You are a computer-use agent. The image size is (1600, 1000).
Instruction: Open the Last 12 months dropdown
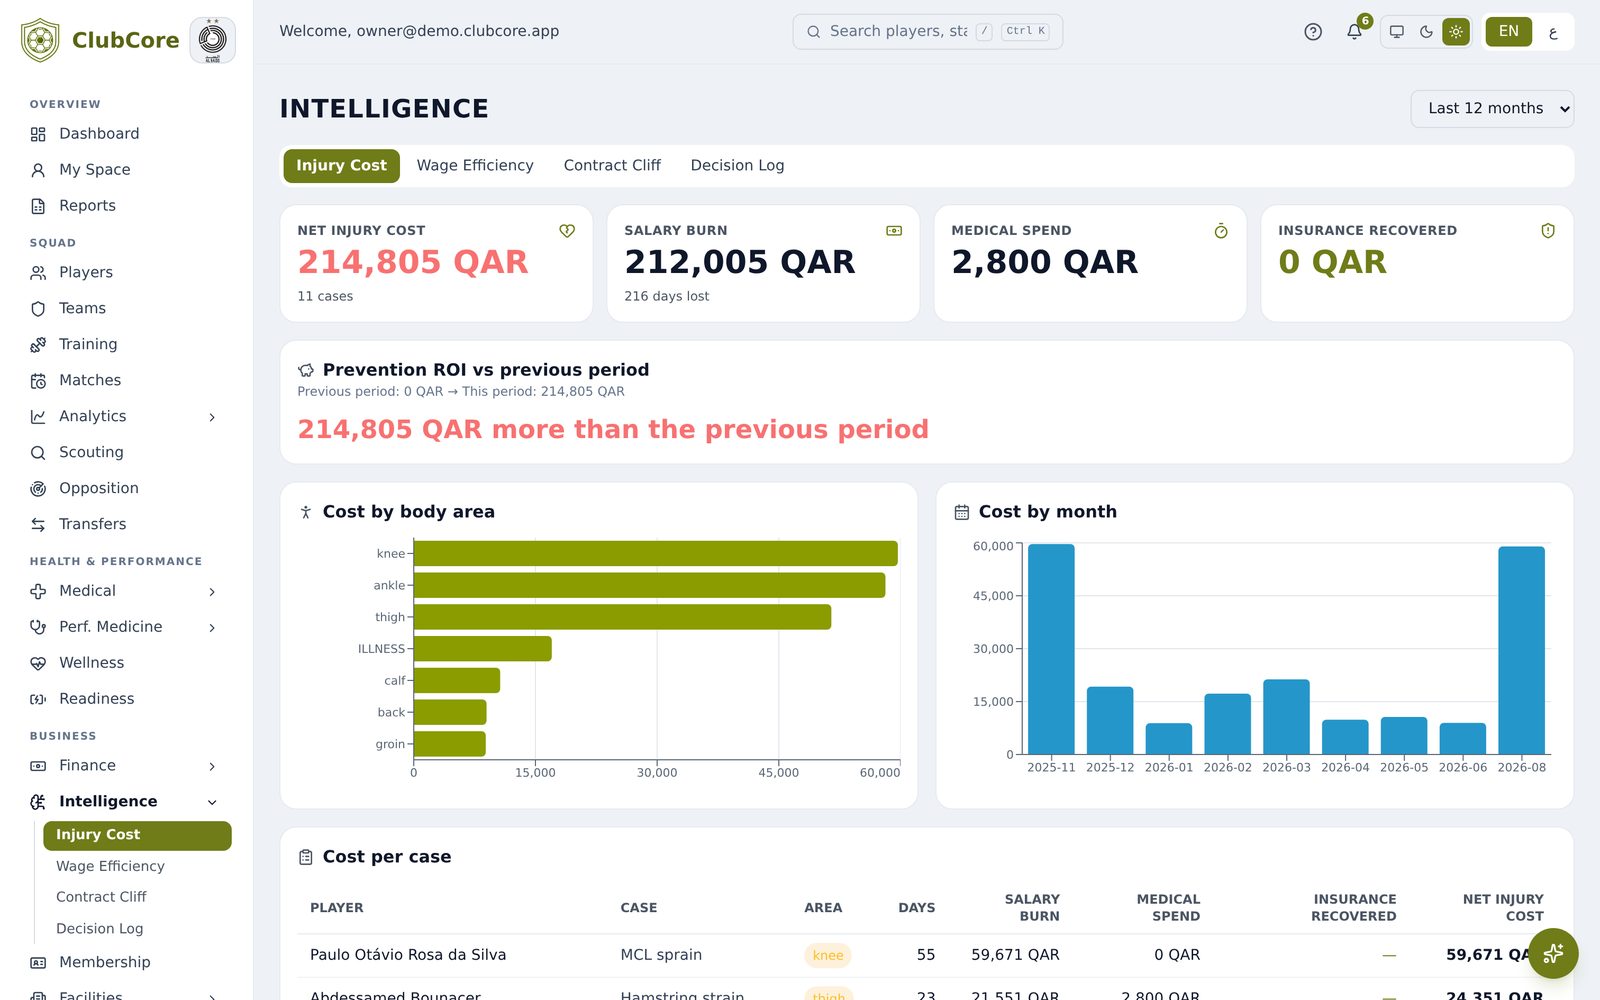click(x=1492, y=108)
